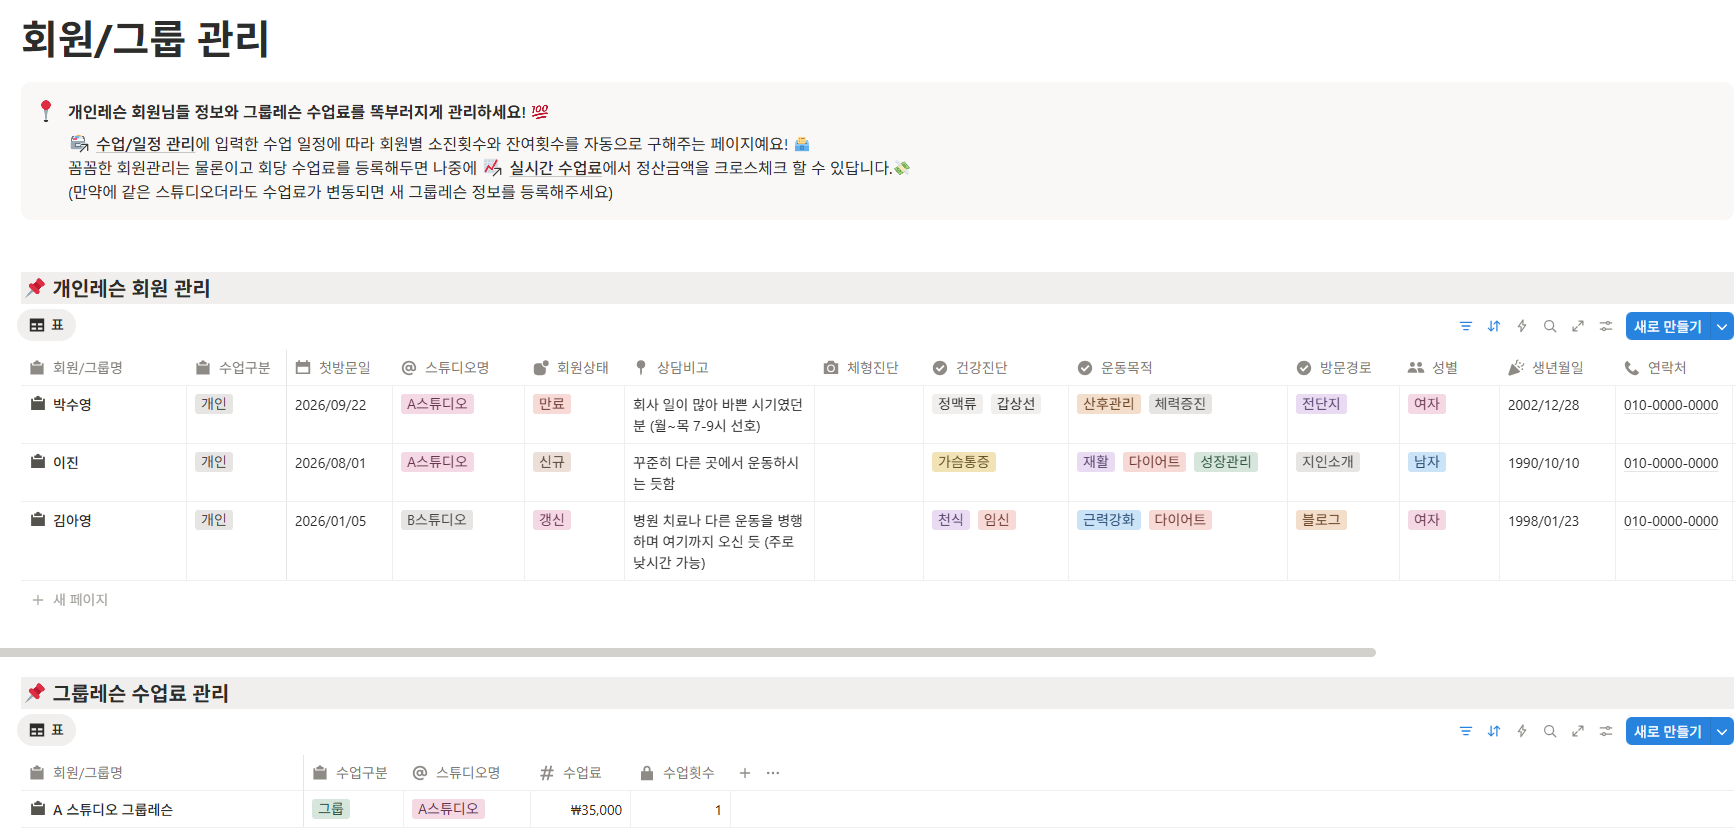
Task: Click page icon of A 스튜디오 그룹레슨
Action: (x=38, y=809)
